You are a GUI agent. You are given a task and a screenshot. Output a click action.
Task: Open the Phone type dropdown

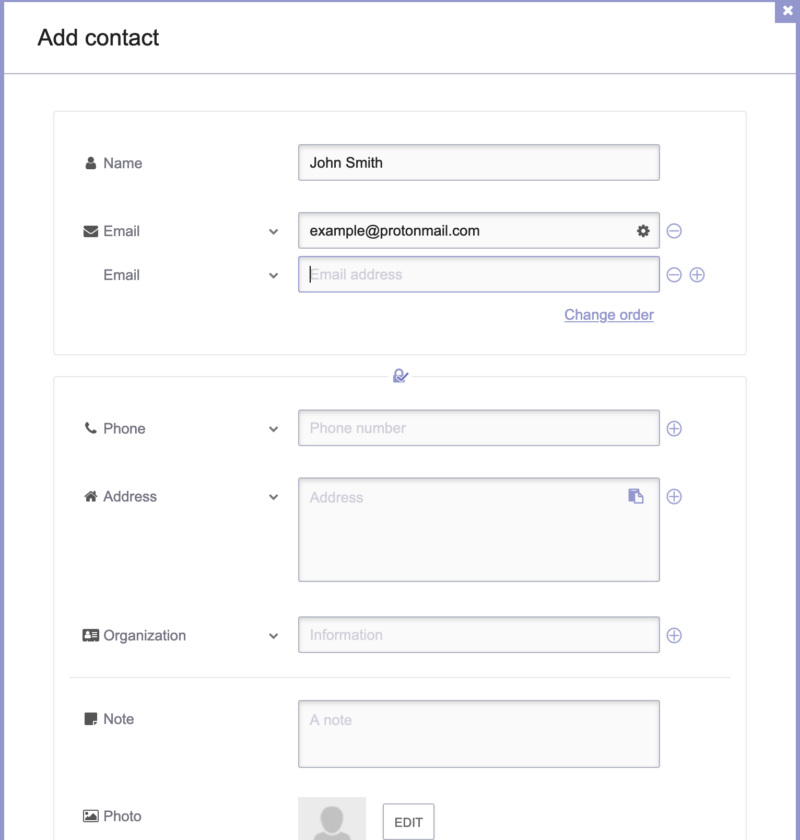(273, 429)
